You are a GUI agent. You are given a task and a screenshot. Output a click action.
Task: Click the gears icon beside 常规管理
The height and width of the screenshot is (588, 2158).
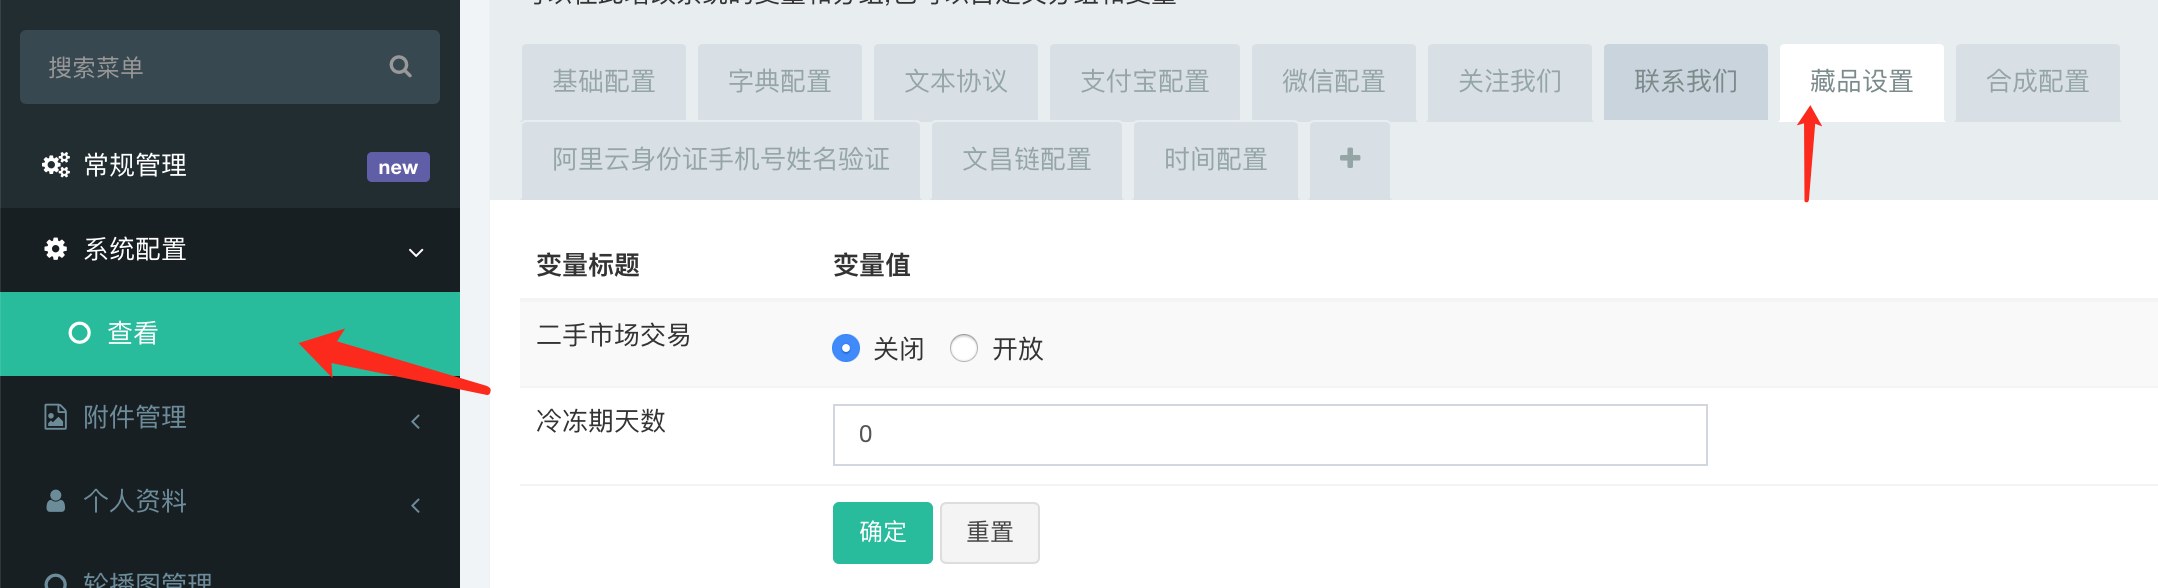tap(56, 165)
